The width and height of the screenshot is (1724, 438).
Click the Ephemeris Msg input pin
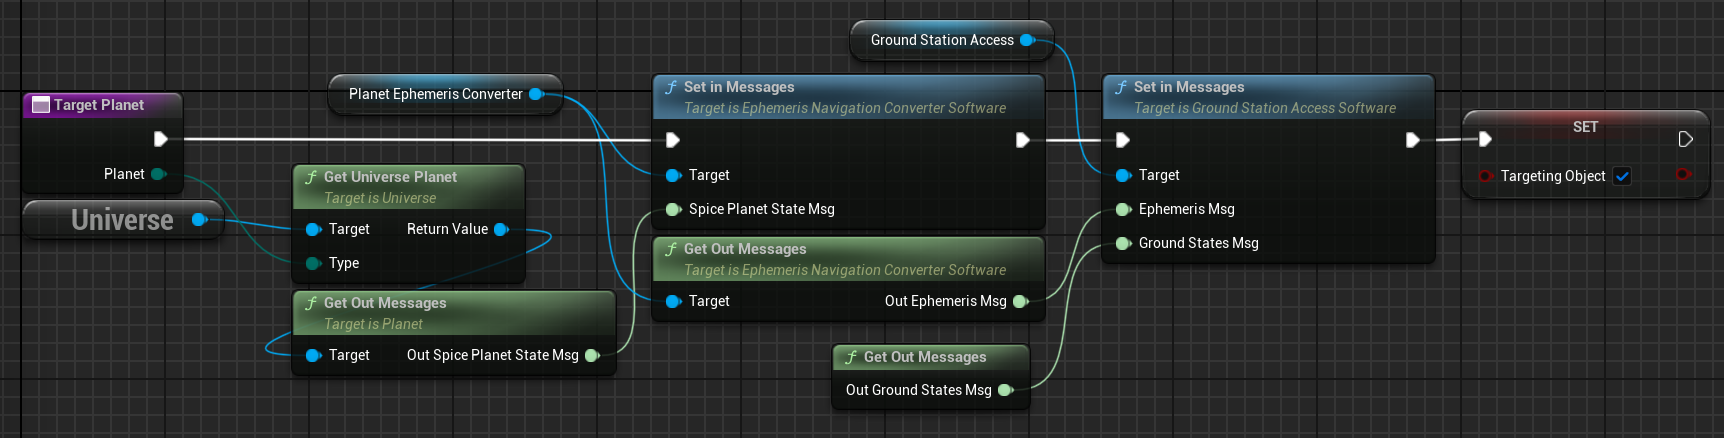1123,209
